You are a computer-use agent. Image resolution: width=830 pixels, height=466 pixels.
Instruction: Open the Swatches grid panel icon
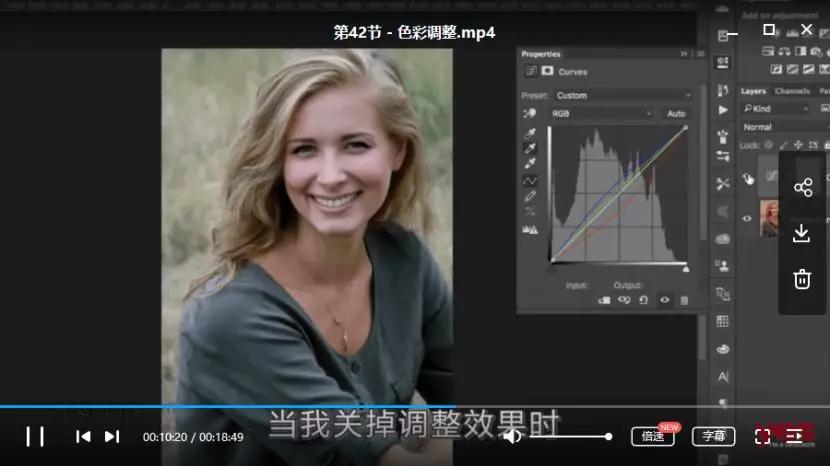pyautogui.click(x=723, y=321)
